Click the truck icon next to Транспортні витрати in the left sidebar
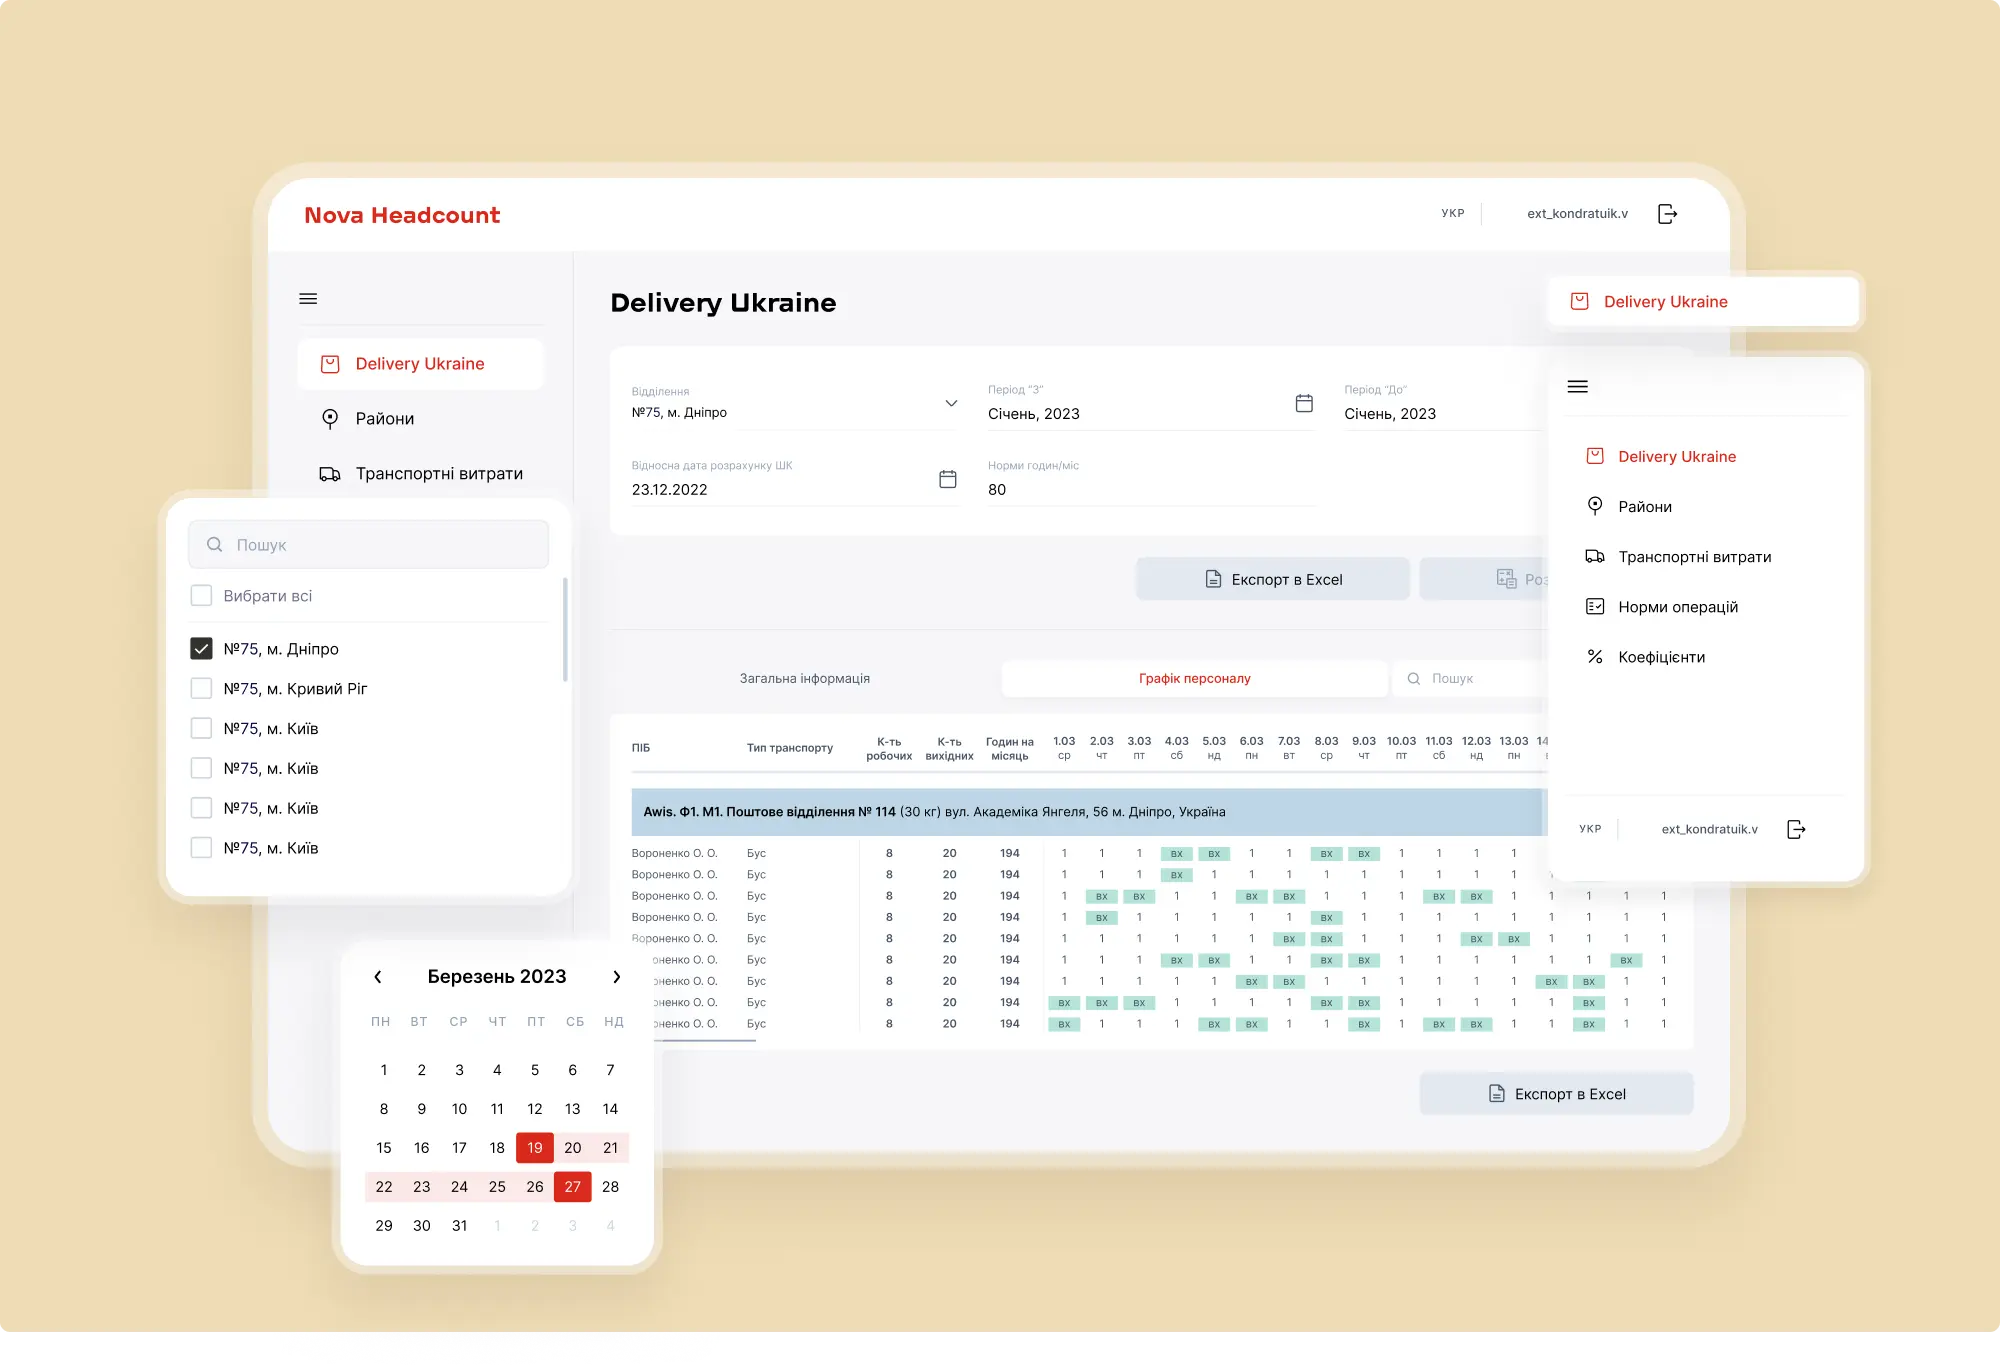 pos(329,474)
